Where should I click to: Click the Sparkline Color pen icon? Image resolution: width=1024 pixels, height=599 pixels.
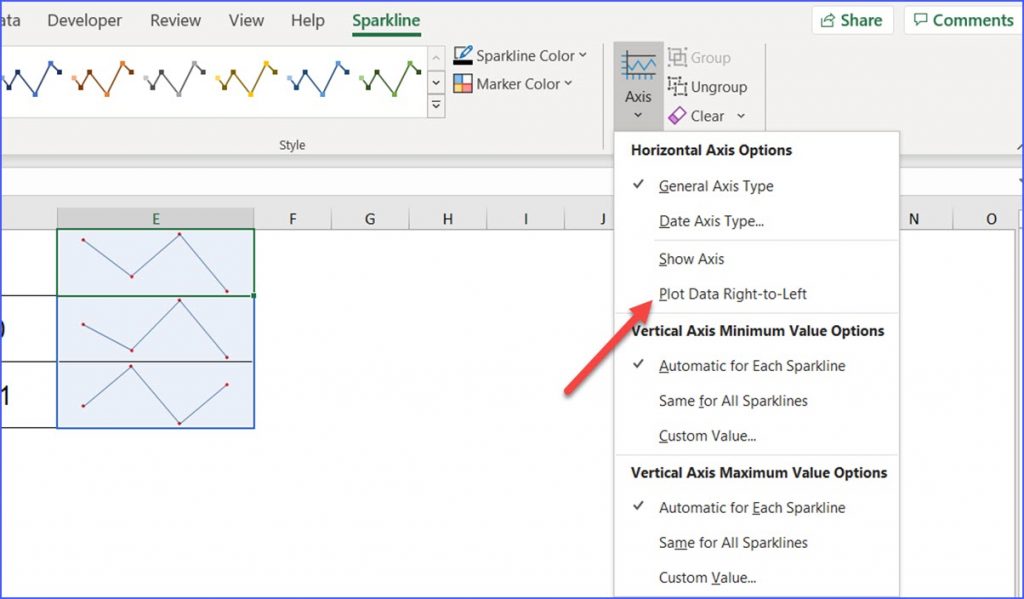coord(463,55)
